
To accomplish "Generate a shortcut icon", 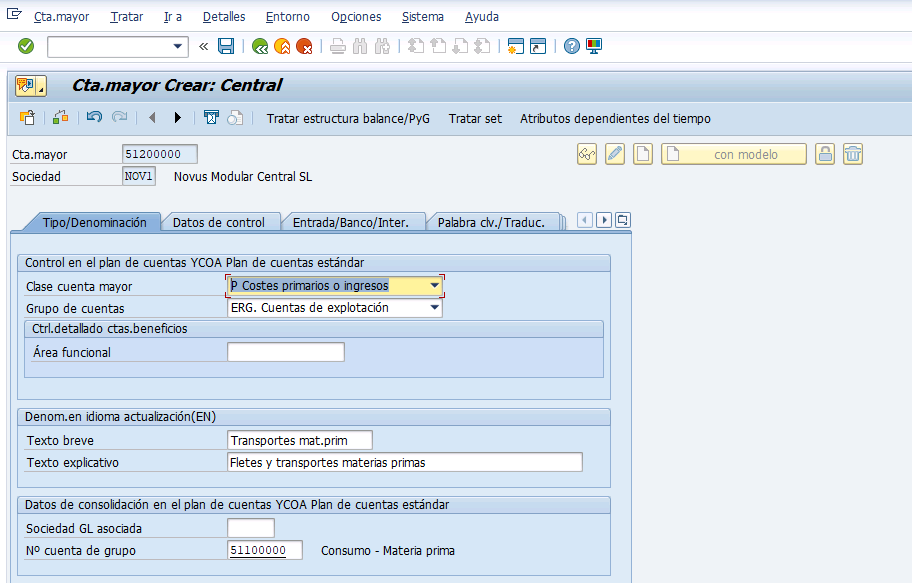I will tap(538, 46).
